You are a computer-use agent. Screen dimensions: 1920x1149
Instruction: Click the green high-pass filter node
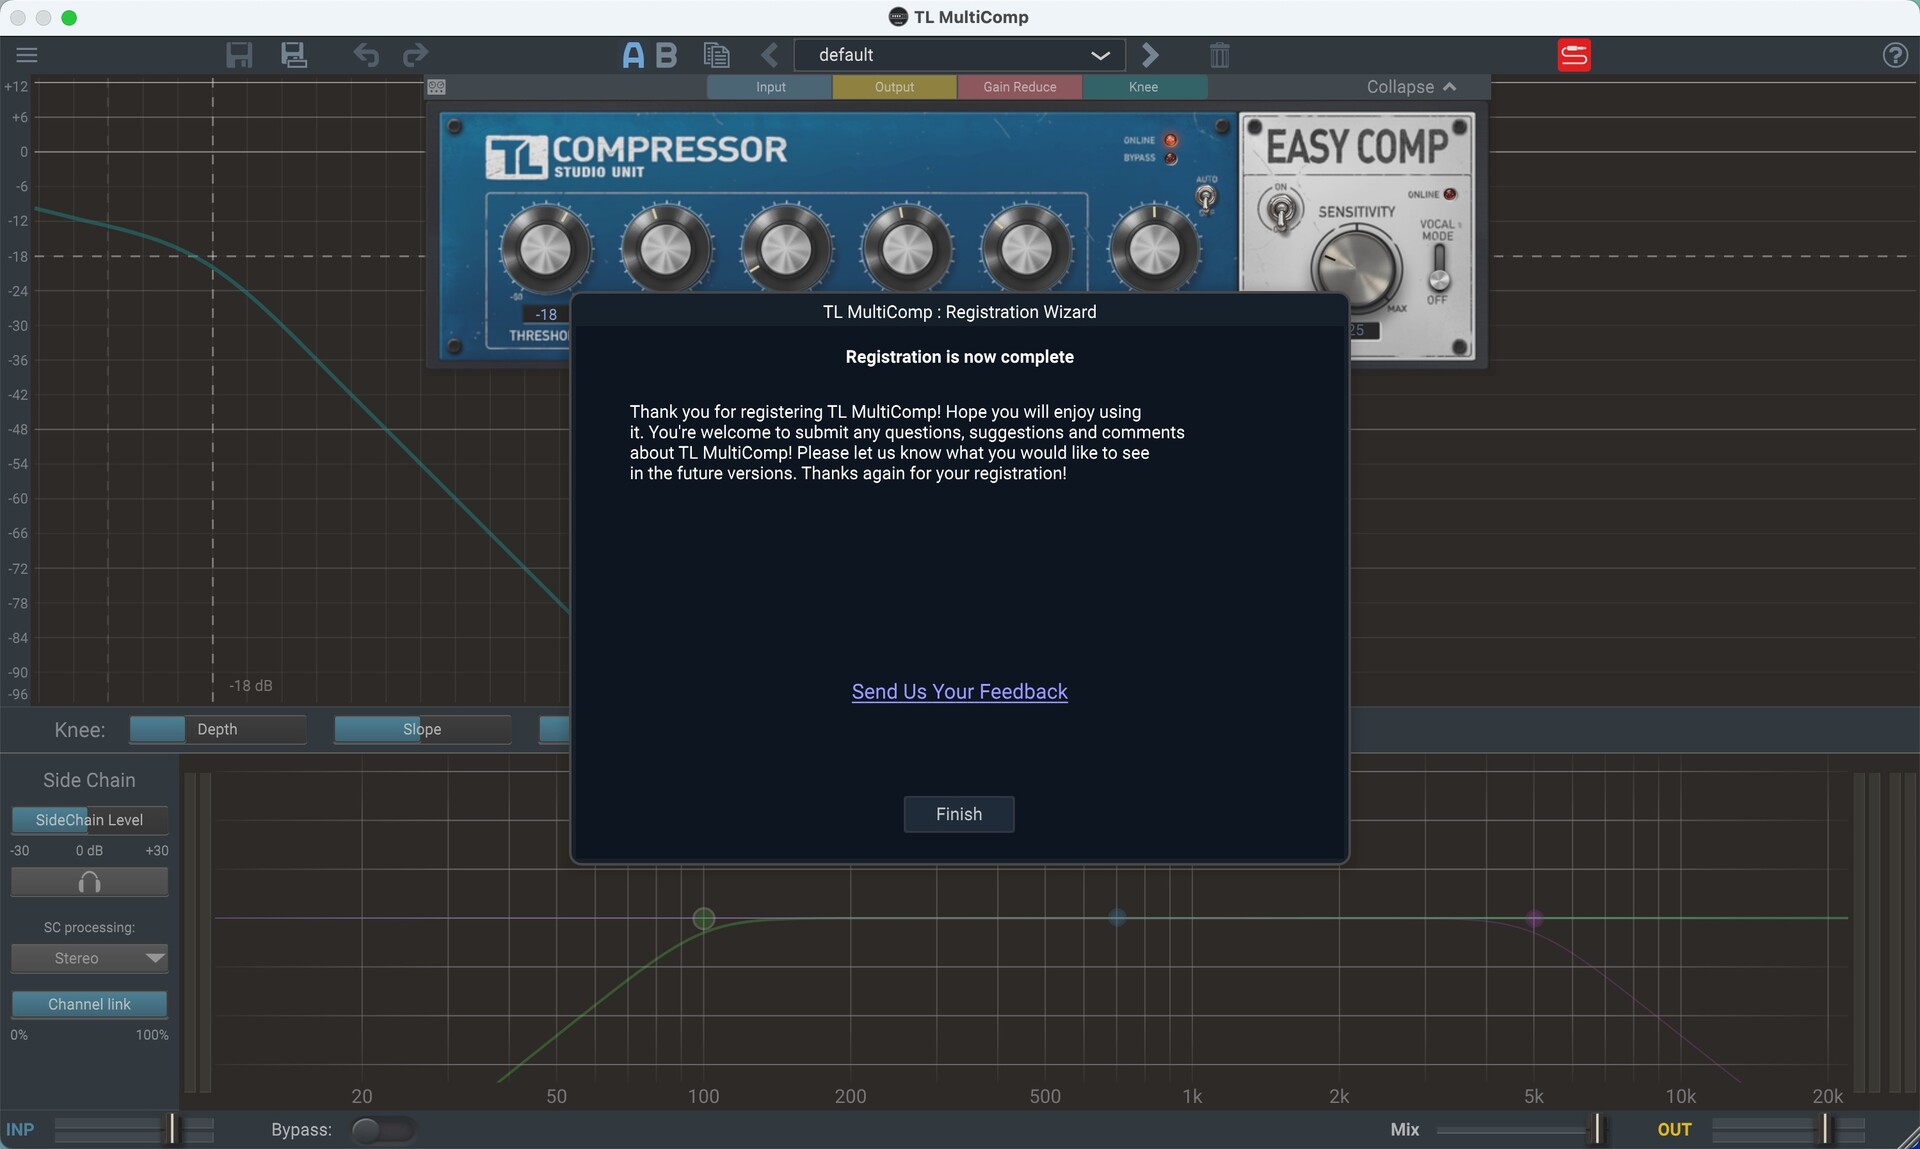click(704, 918)
